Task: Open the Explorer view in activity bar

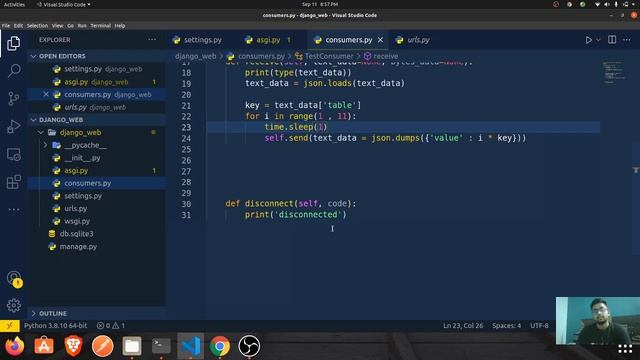Action: pos(13,43)
